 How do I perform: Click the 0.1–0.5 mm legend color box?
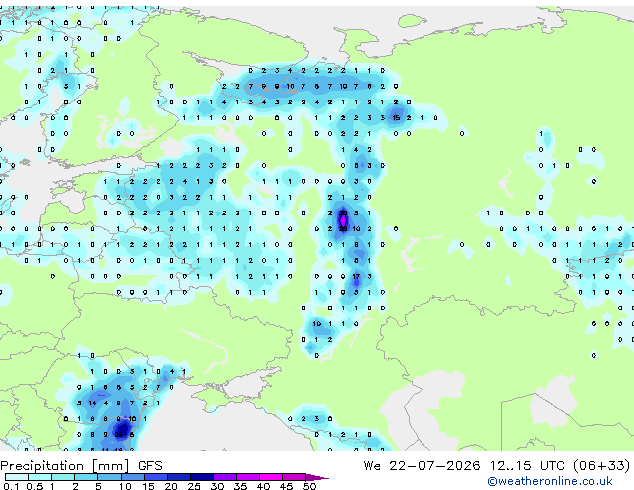[17, 477]
